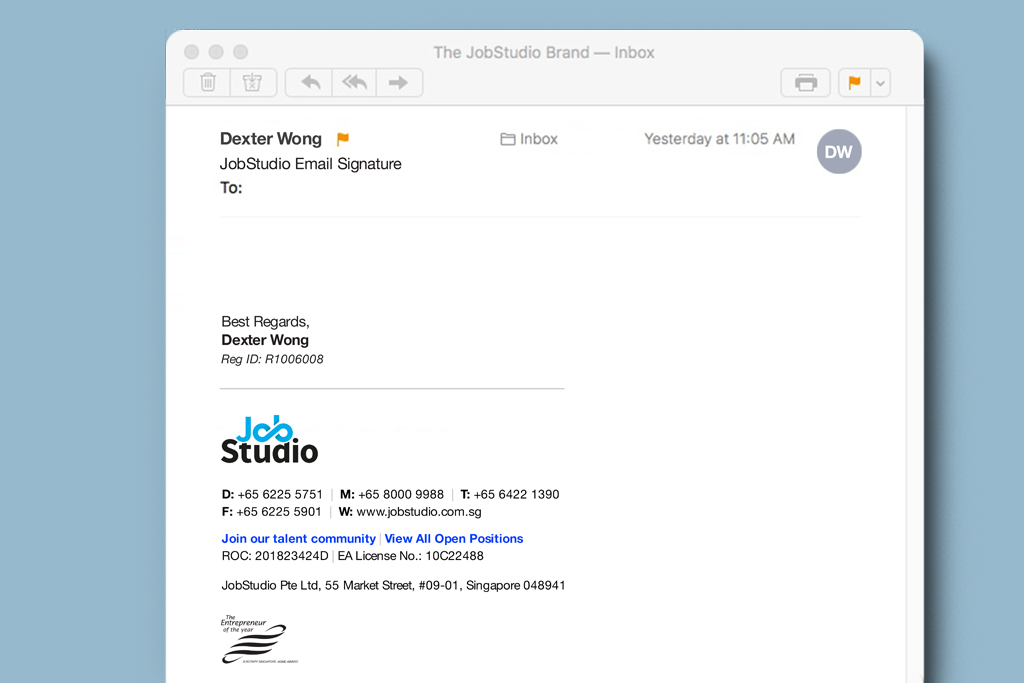Click the 55 Market Street address line
Screen dimensions: 1024x683
(393, 586)
